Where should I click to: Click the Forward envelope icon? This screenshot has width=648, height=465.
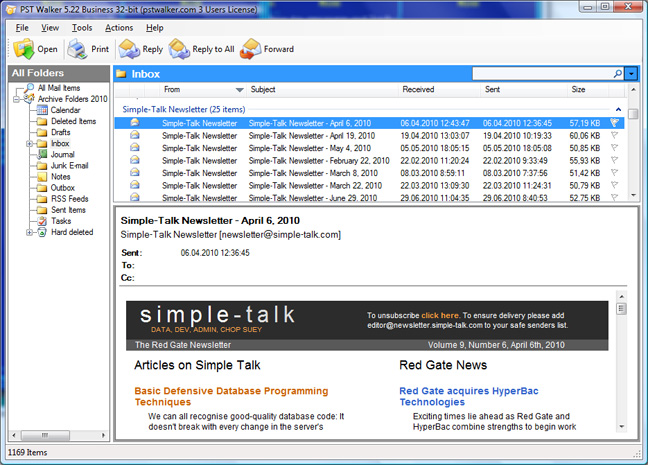250,49
